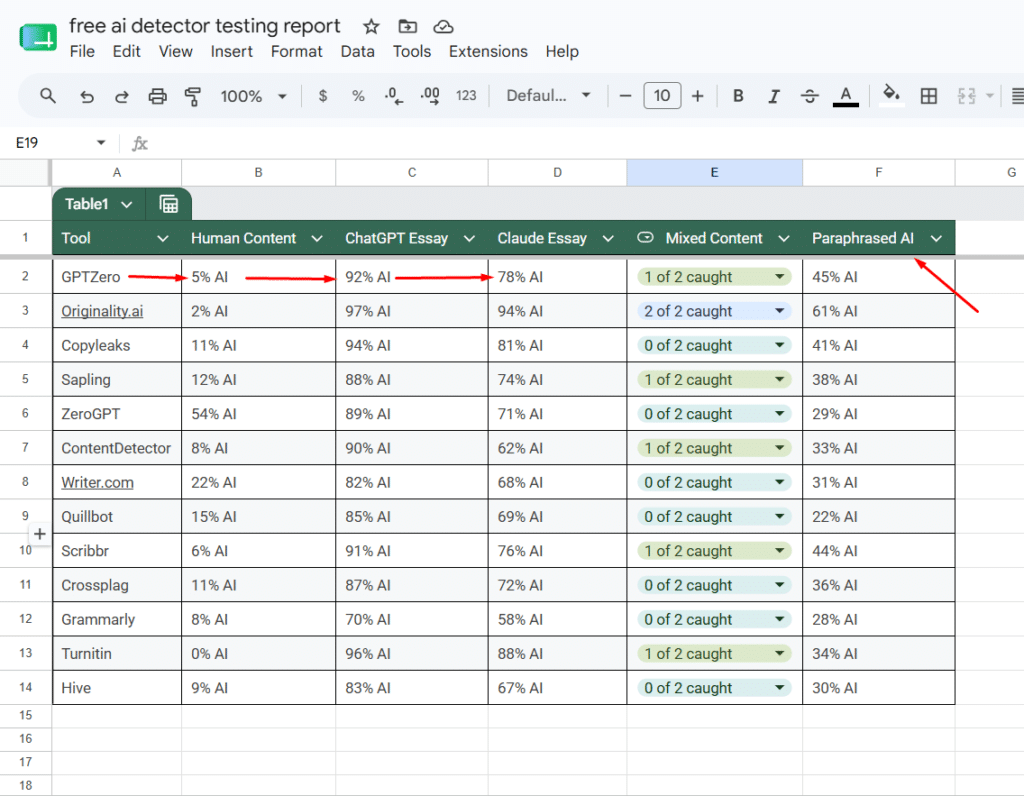
Task: Select row 7 header
Action: click(x=25, y=447)
